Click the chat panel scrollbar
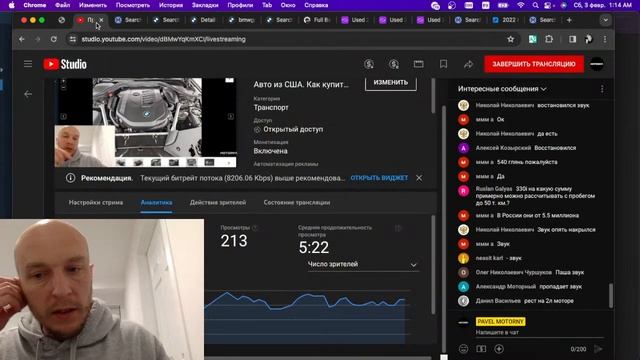The image size is (640, 360). (x=611, y=296)
